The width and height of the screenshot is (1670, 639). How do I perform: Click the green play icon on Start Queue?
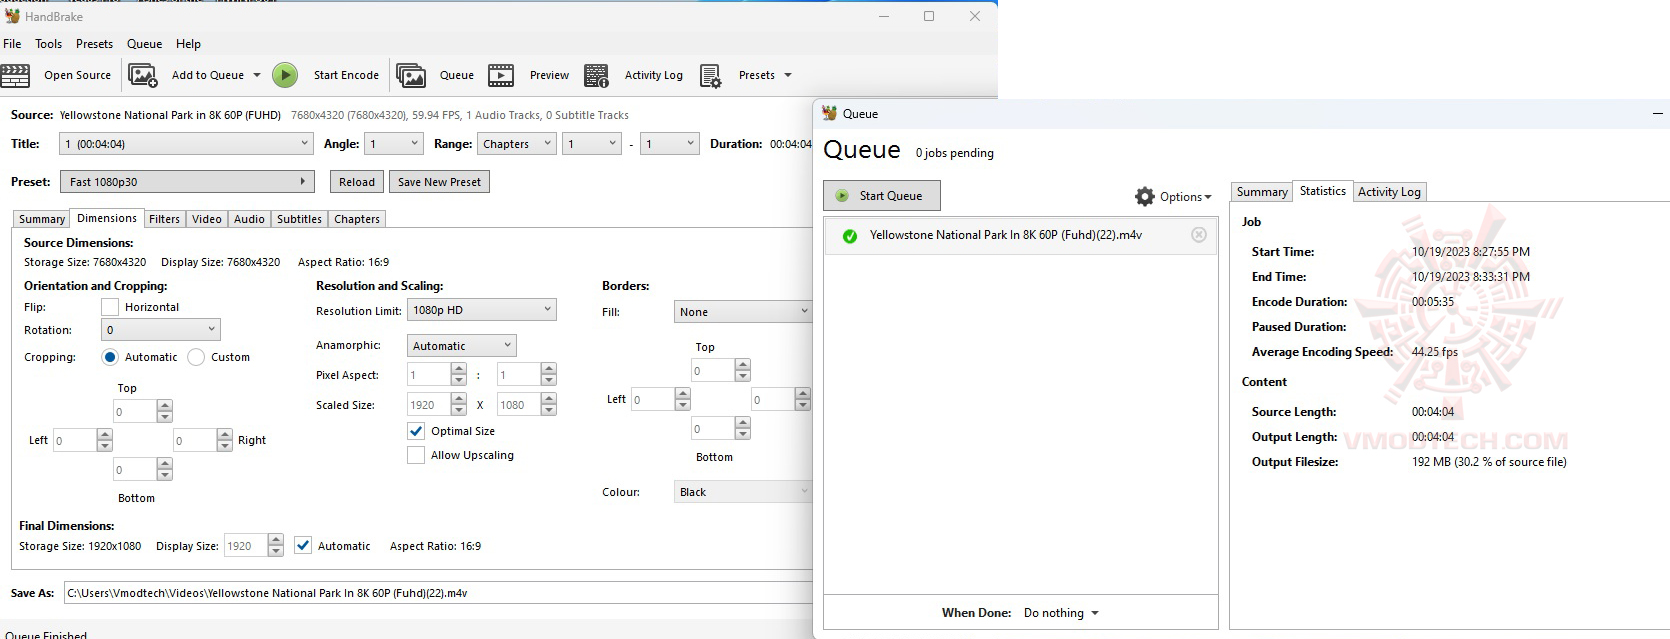point(842,196)
